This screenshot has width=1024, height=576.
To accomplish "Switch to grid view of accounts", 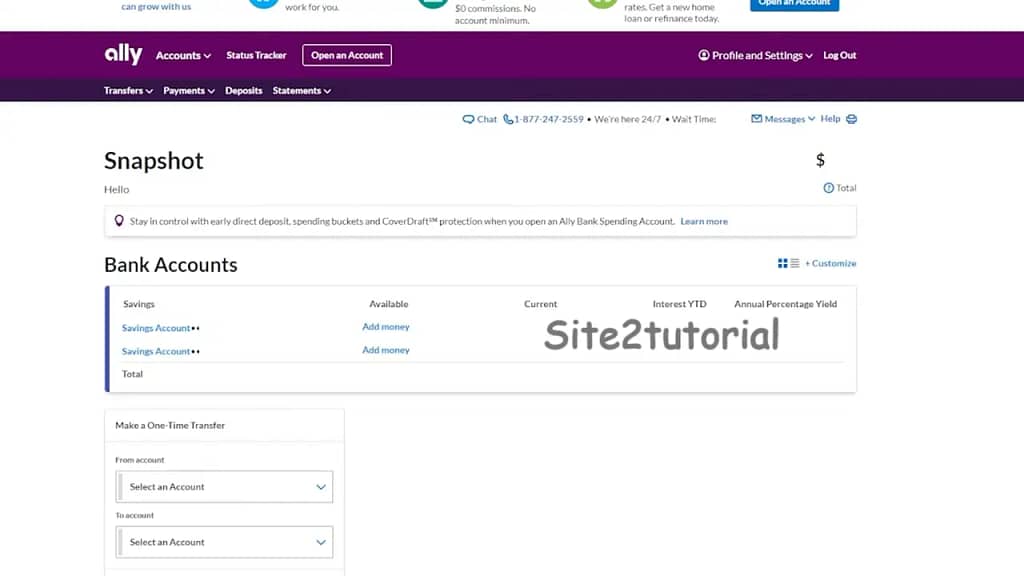I will point(782,263).
